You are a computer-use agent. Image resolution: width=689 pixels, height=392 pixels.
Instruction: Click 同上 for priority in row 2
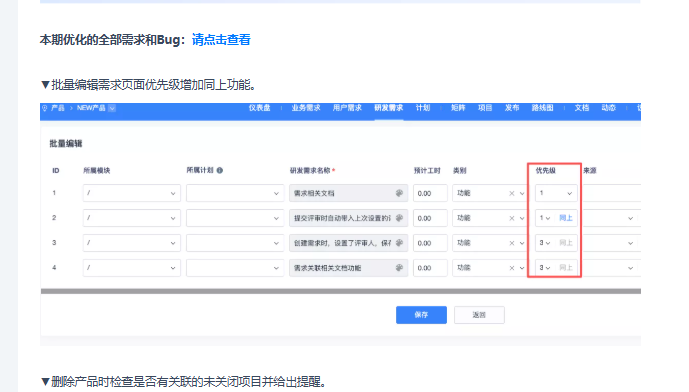click(x=566, y=218)
